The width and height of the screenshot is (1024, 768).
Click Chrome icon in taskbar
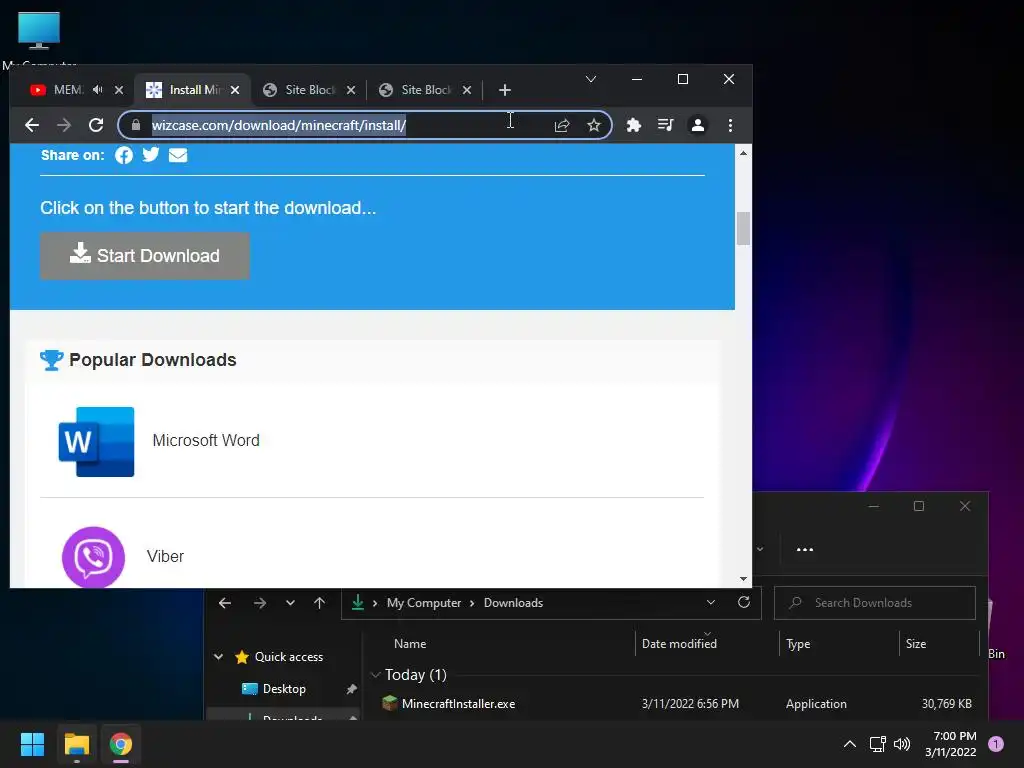pyautogui.click(x=120, y=744)
